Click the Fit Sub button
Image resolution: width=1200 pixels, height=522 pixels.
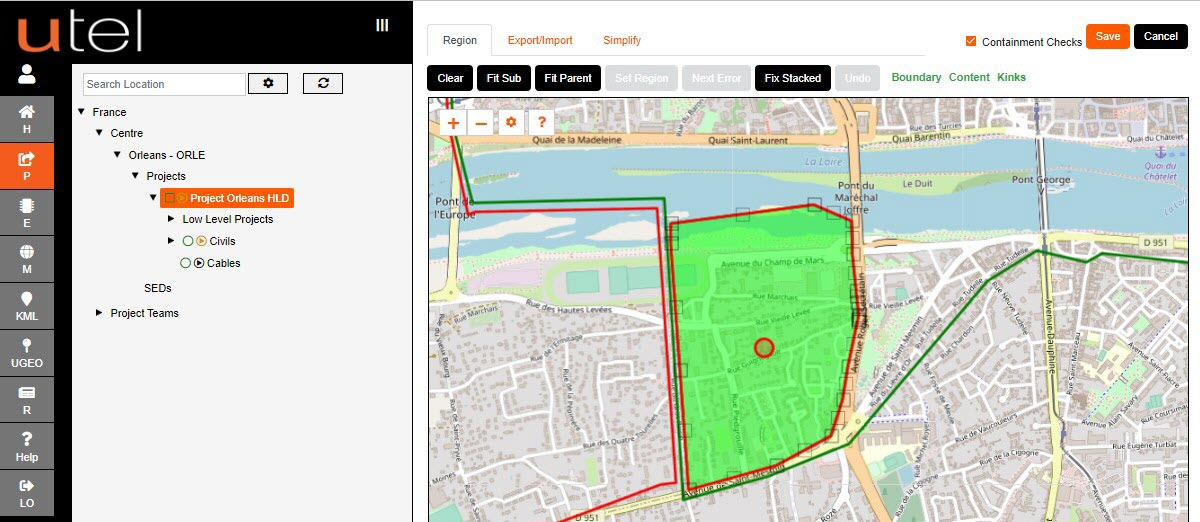pyautogui.click(x=504, y=78)
